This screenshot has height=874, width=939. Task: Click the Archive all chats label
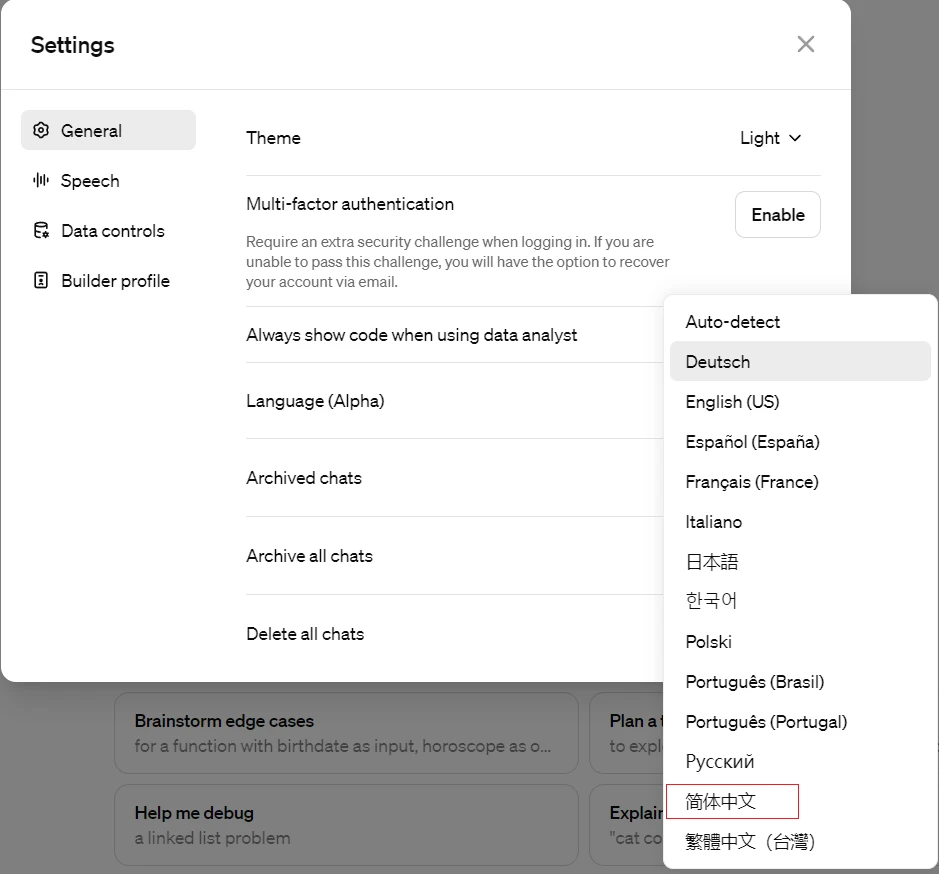309,555
